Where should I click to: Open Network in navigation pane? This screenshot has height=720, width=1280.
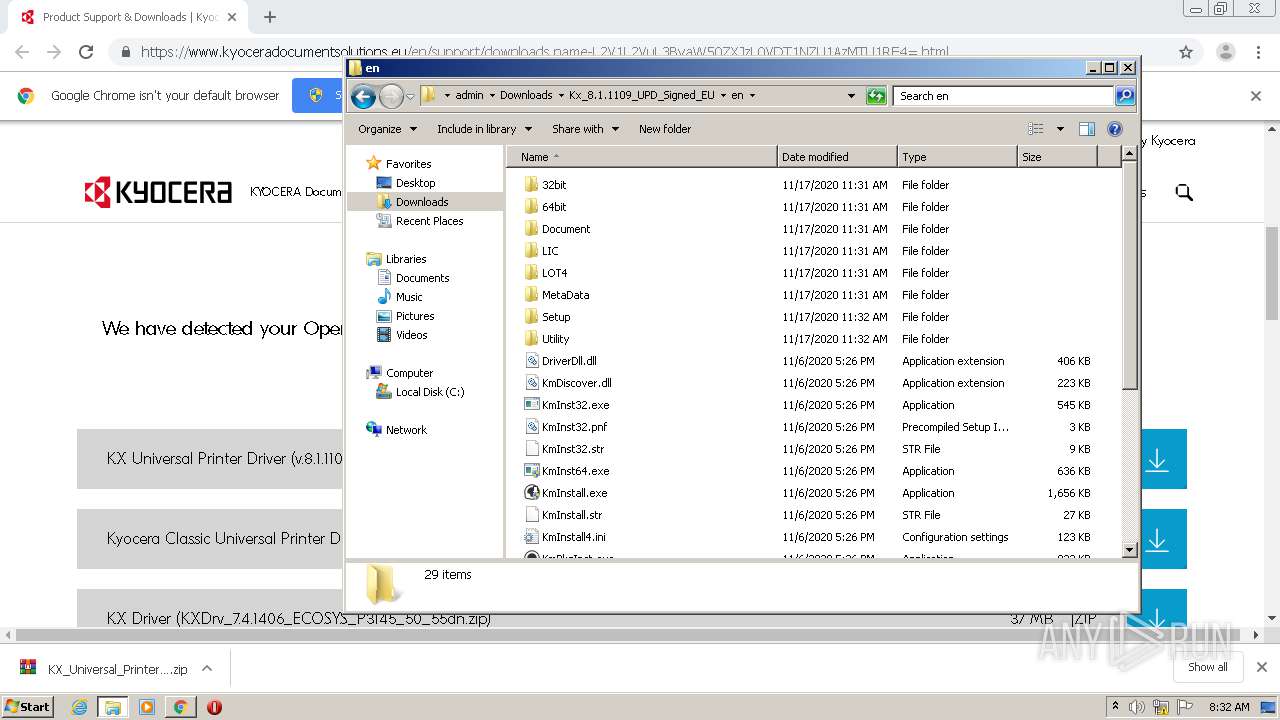pyautogui.click(x=406, y=430)
